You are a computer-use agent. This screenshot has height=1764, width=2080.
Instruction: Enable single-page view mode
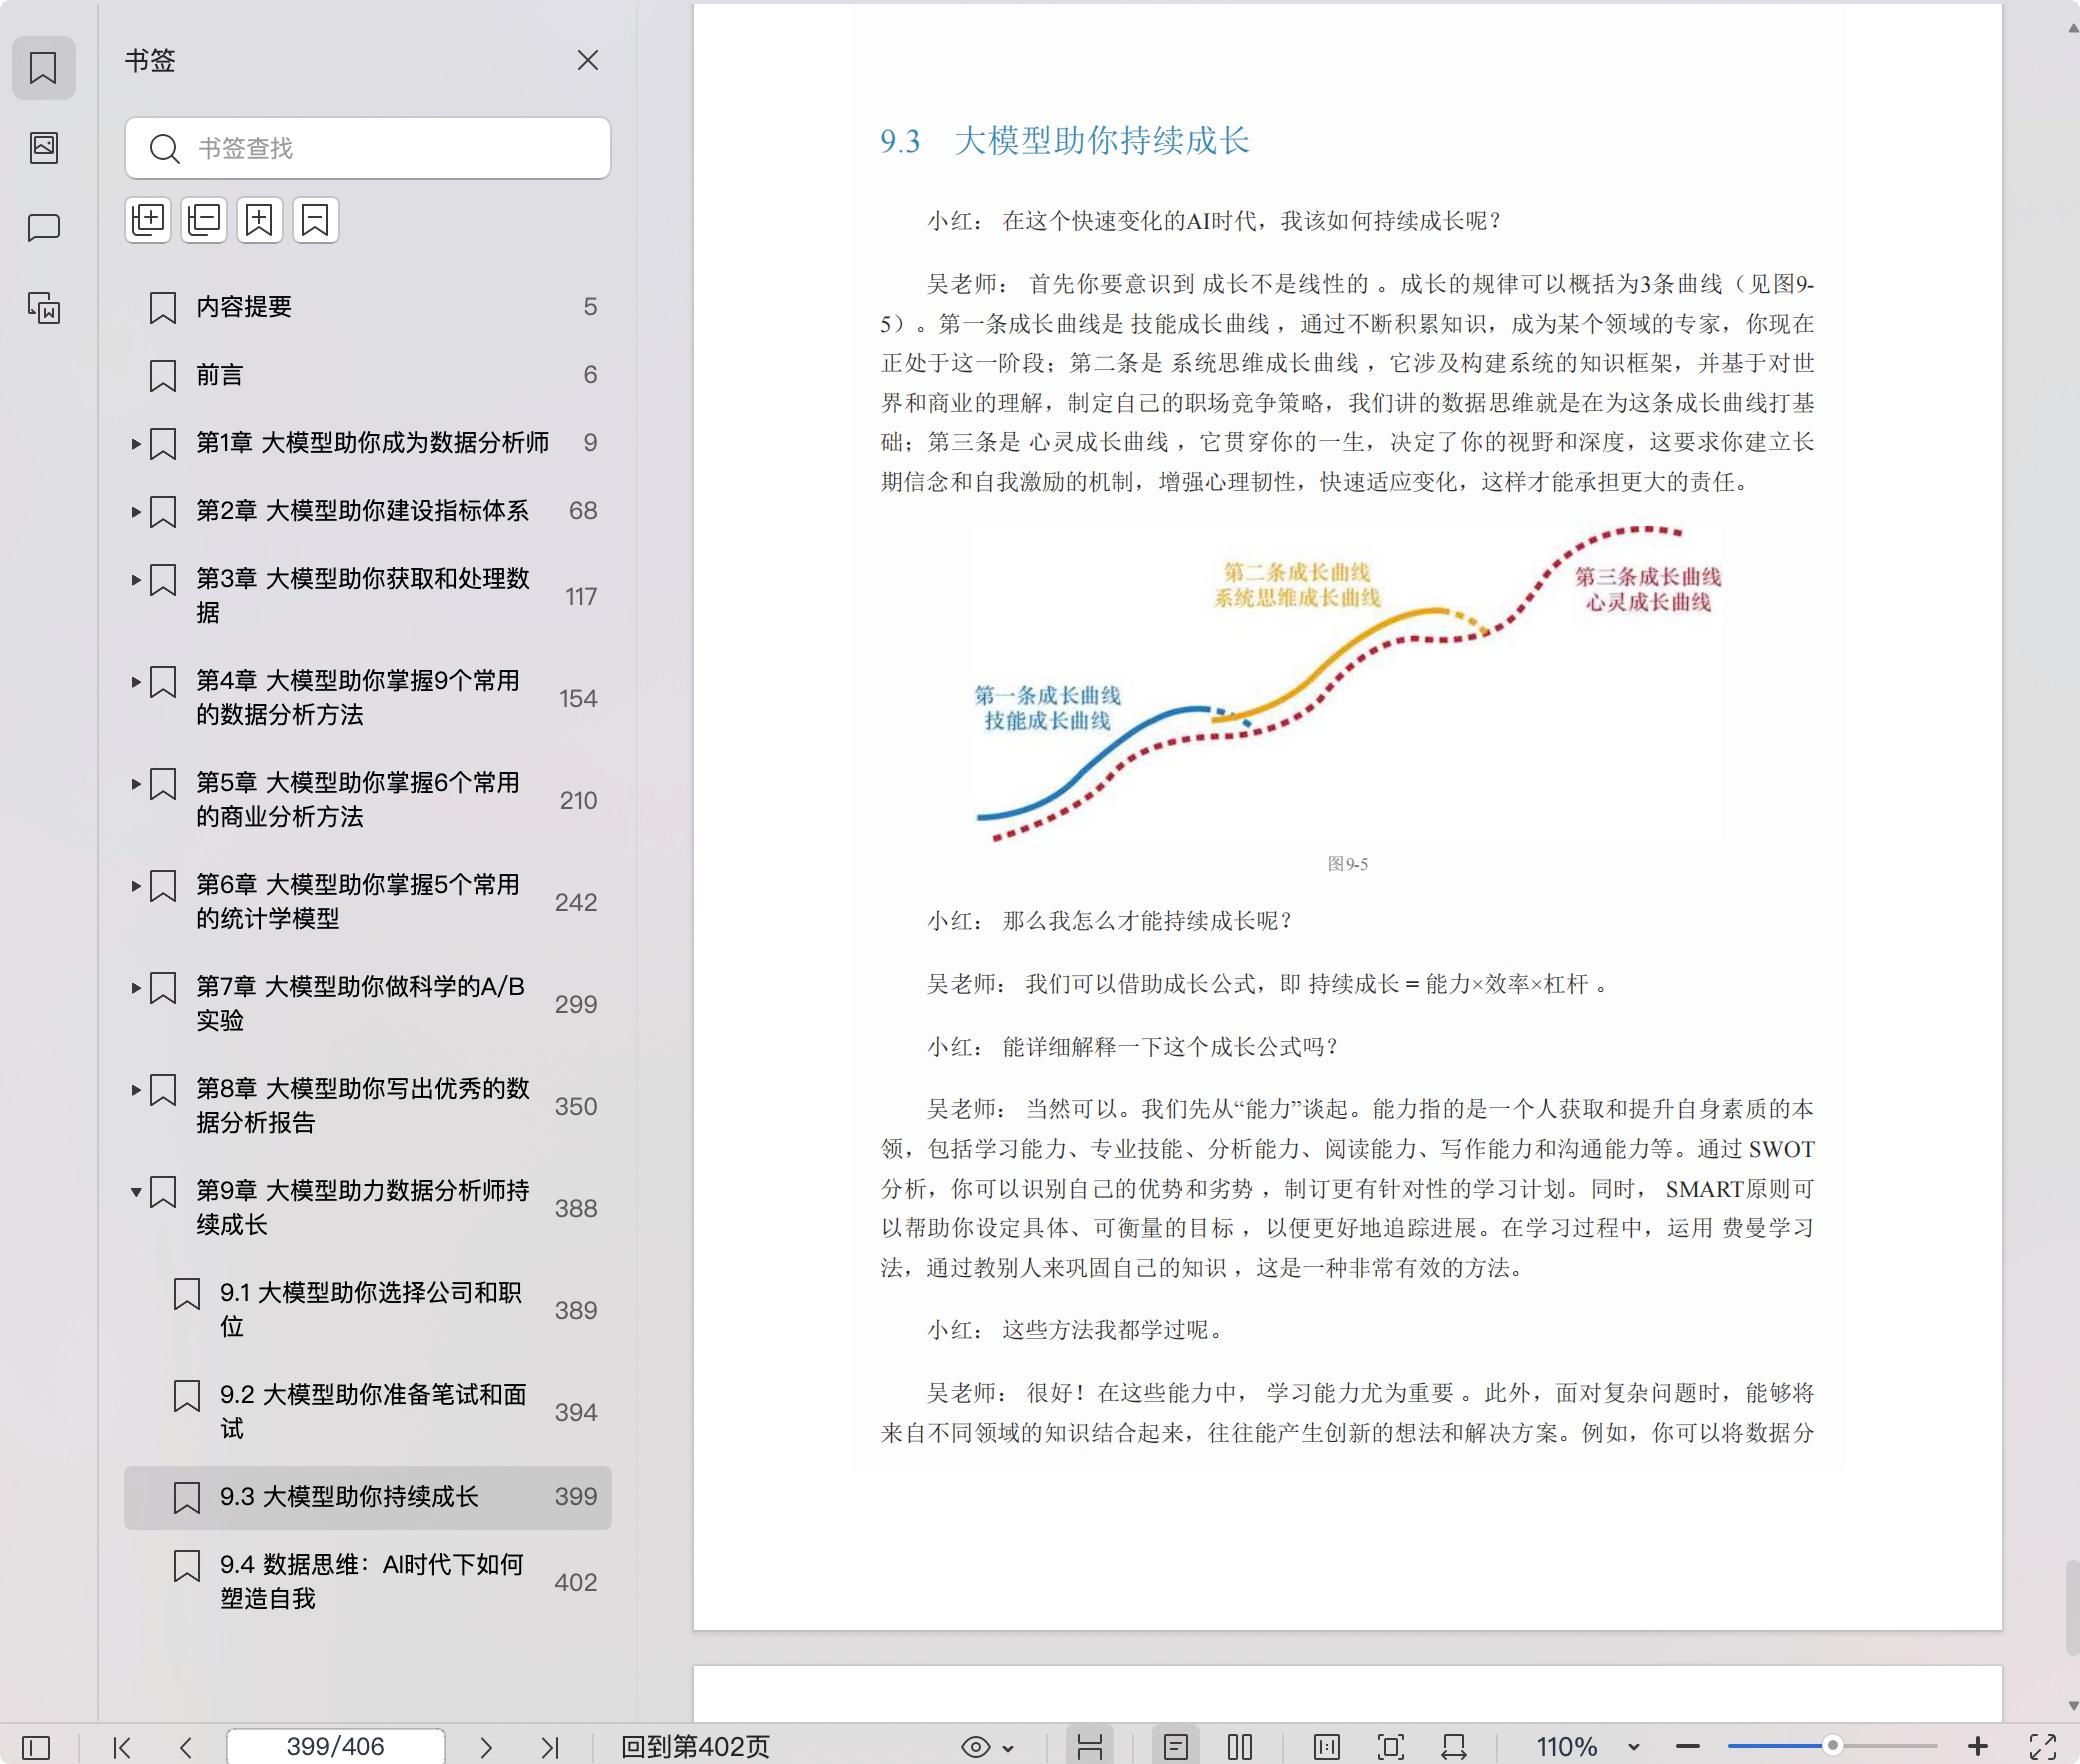(x=1176, y=1747)
